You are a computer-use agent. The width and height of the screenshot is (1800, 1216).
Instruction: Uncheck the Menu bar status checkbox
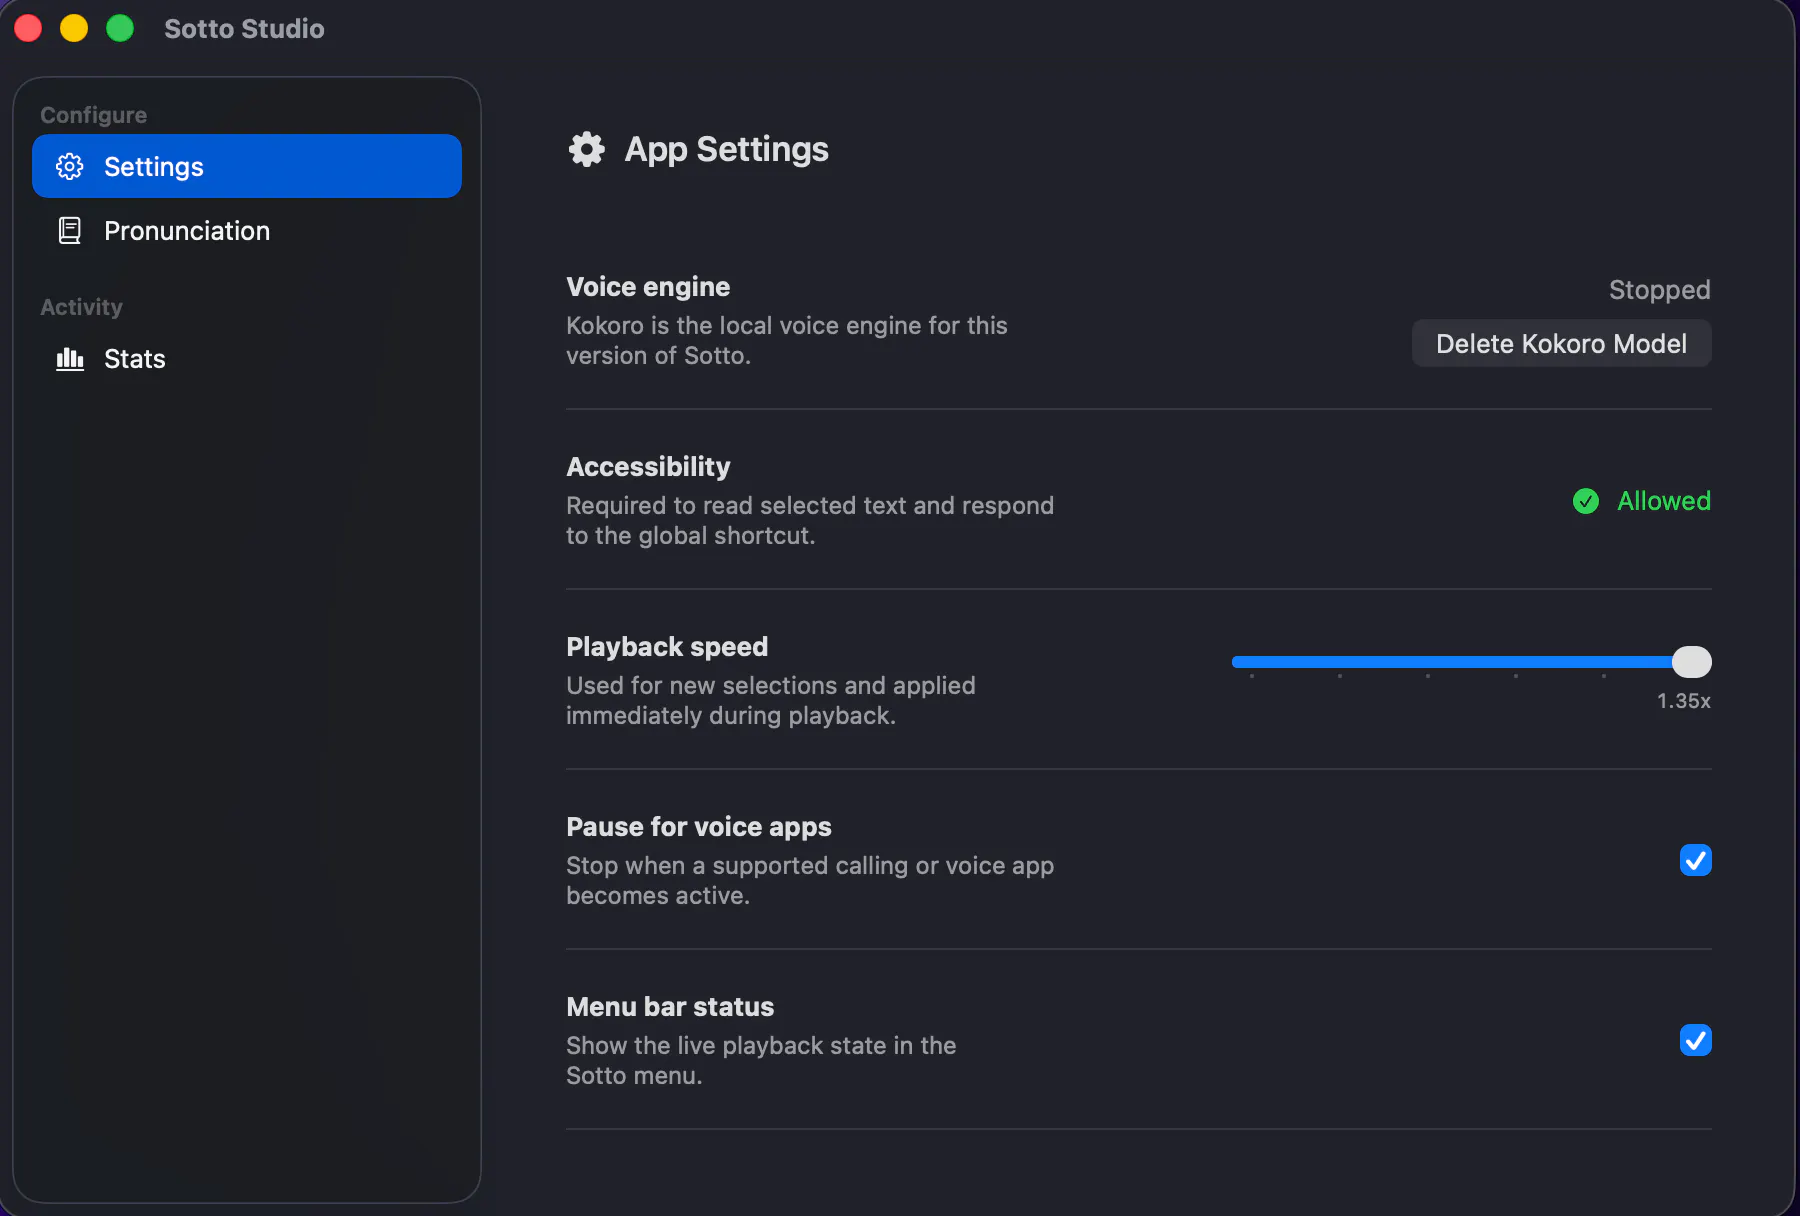pos(1695,1040)
